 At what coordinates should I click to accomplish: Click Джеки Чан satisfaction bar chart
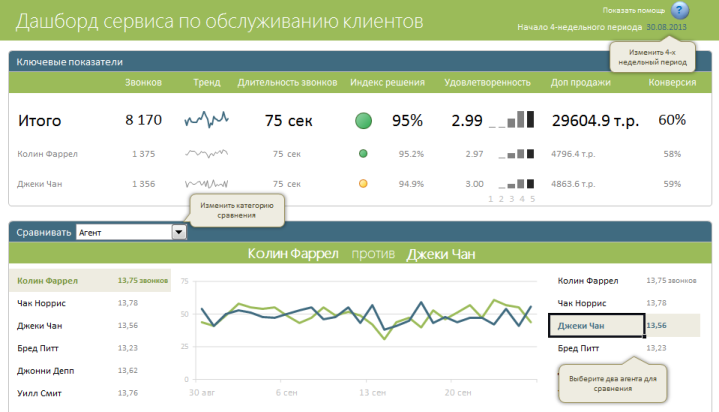[516, 184]
